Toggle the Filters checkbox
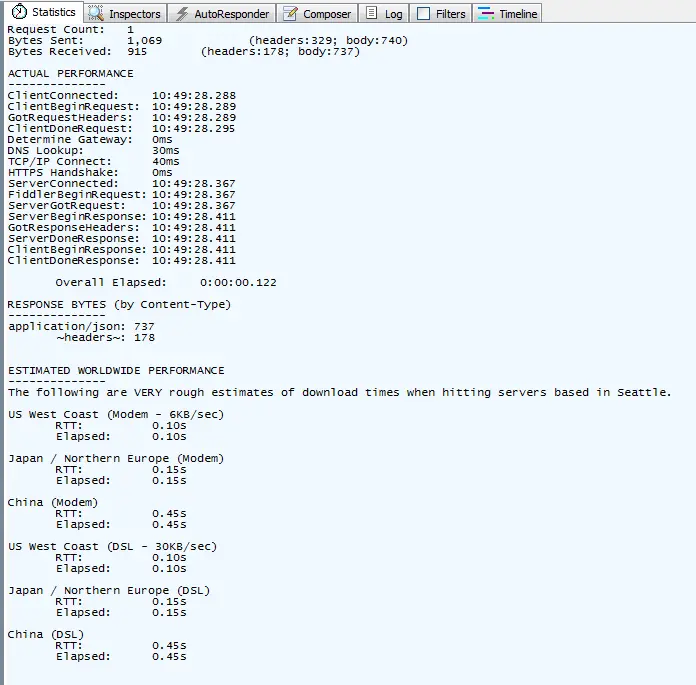 423,14
